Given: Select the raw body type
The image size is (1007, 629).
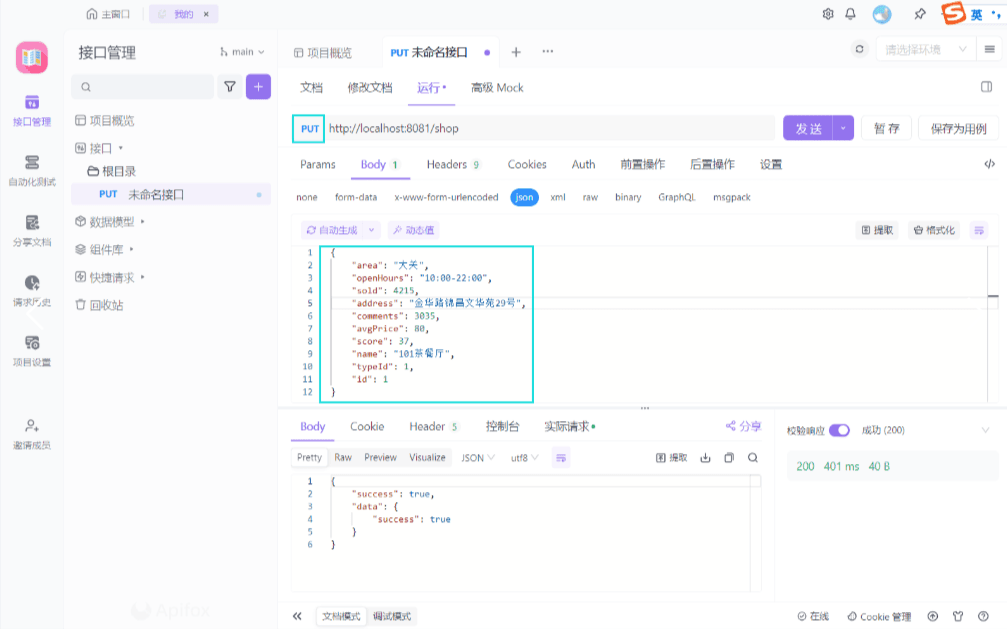Looking at the screenshot, I should tap(590, 197).
